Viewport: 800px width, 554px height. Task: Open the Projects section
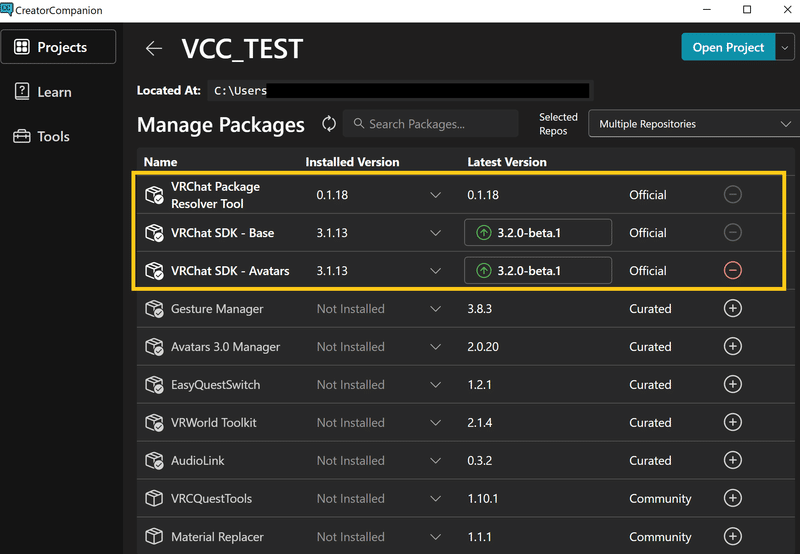58,47
